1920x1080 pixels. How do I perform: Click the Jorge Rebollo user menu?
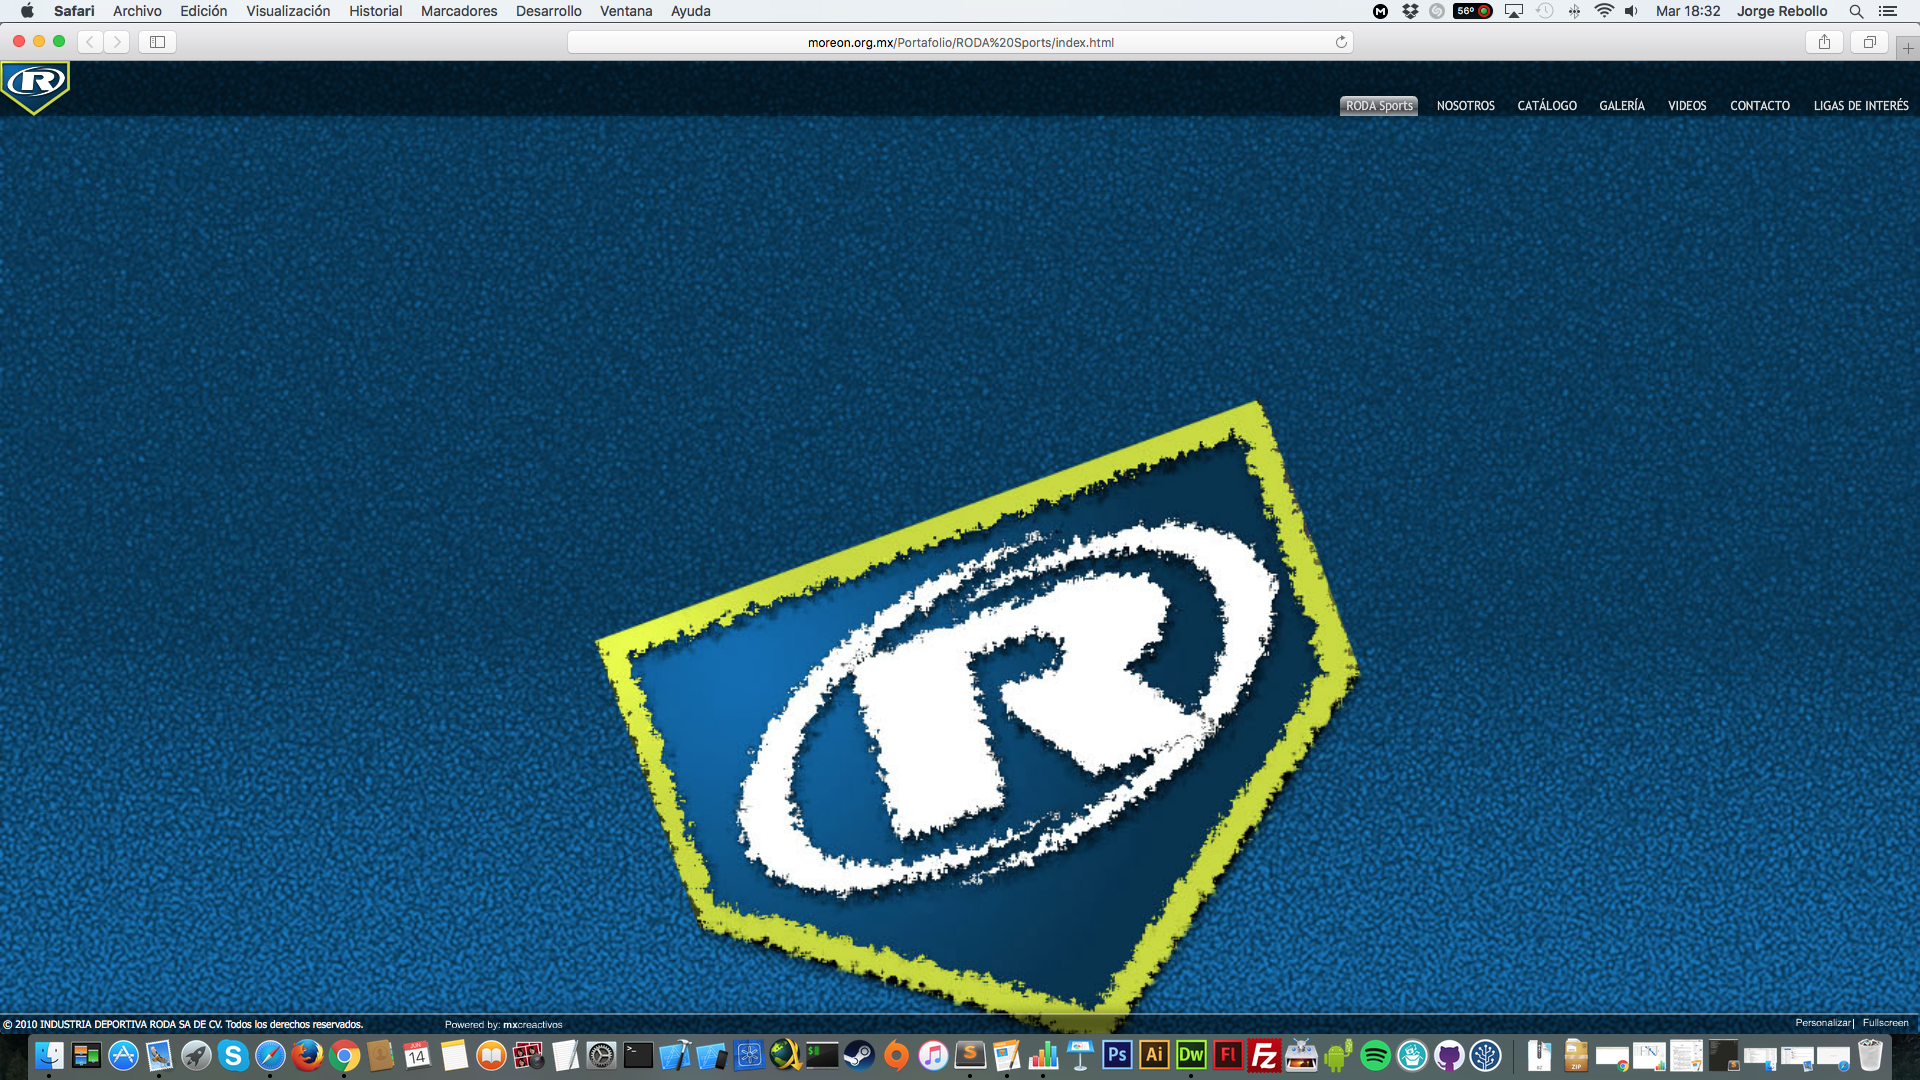click(1782, 11)
